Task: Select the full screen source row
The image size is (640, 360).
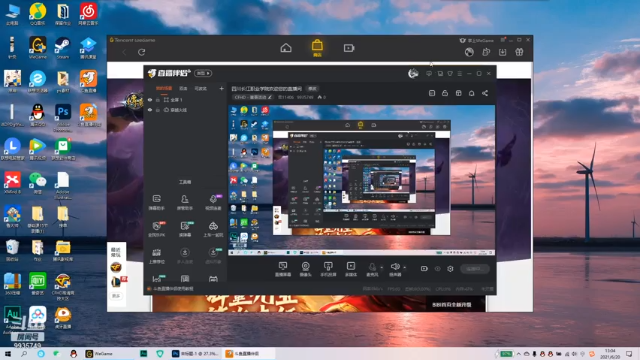Action: pyautogui.click(x=186, y=100)
